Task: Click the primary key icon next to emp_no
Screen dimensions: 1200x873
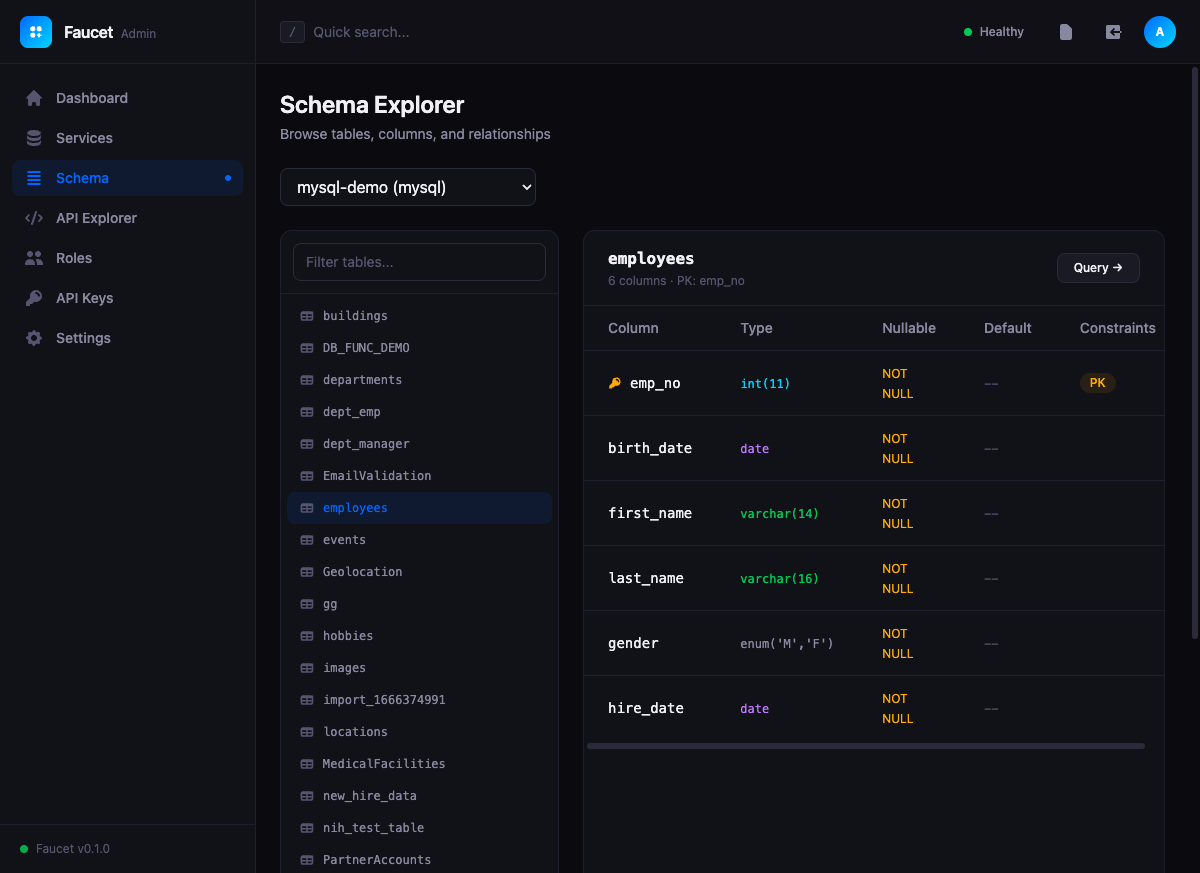Action: coord(615,383)
